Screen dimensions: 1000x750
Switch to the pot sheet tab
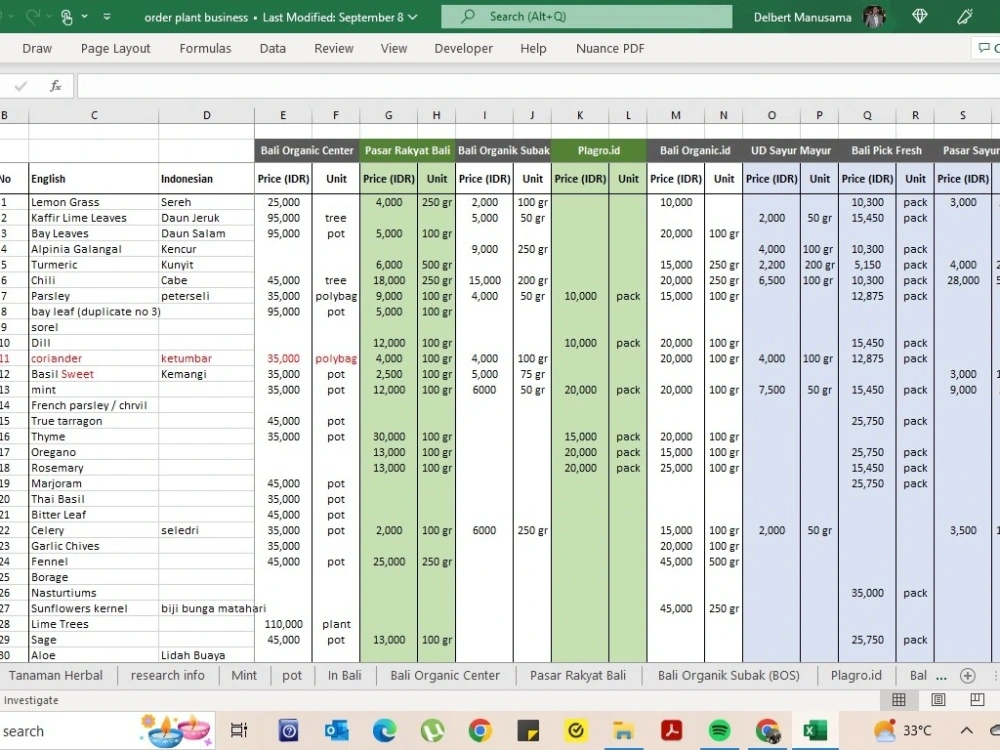pyautogui.click(x=292, y=675)
